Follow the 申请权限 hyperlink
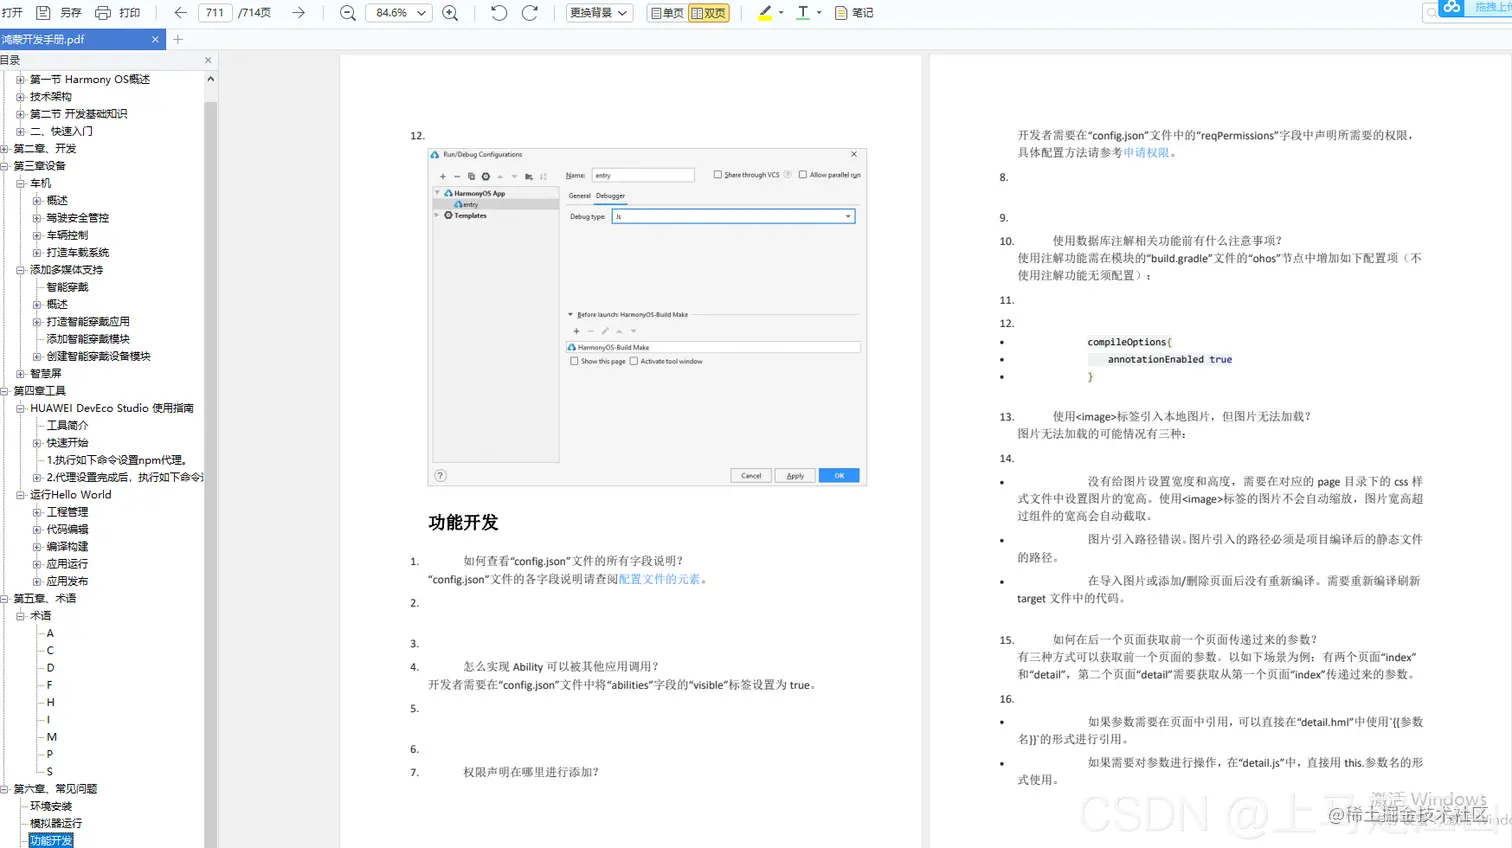This screenshot has width=1512, height=848. 1146,153
